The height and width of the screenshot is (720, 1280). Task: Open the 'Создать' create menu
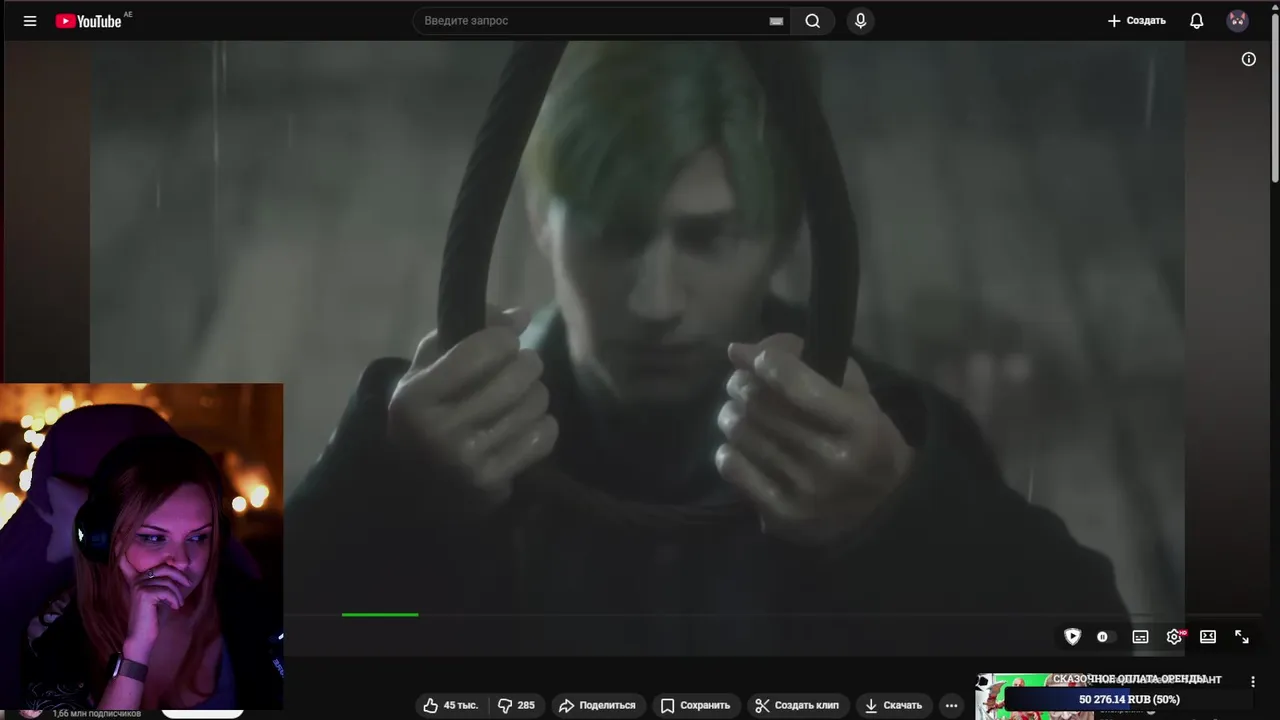pos(1137,21)
